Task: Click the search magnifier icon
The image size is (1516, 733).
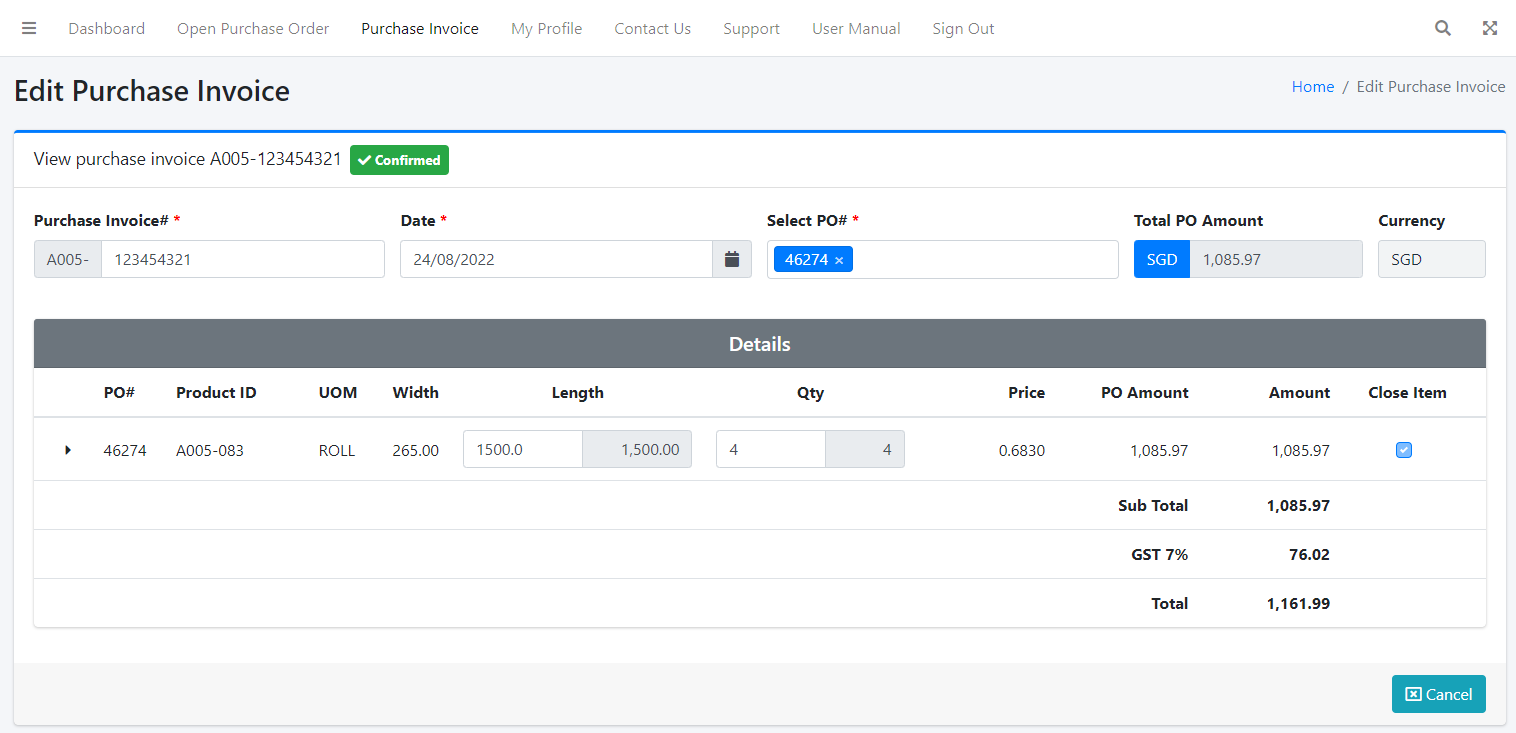Action: pos(1442,28)
